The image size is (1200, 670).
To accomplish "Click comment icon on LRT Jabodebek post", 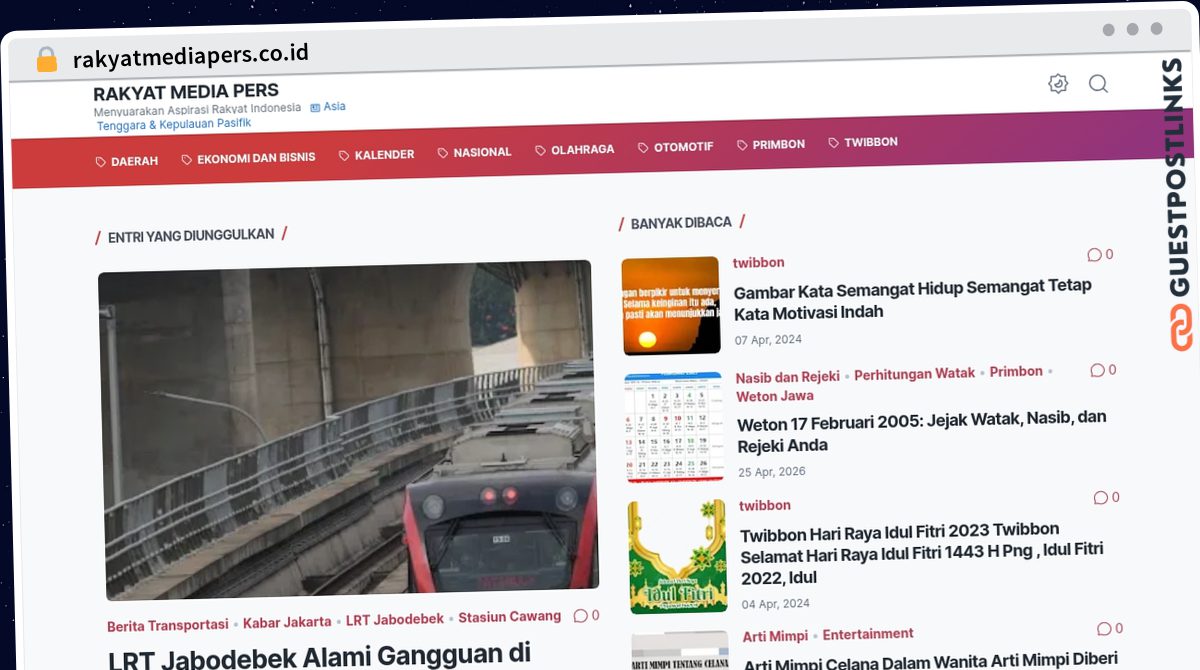I will coord(580,616).
